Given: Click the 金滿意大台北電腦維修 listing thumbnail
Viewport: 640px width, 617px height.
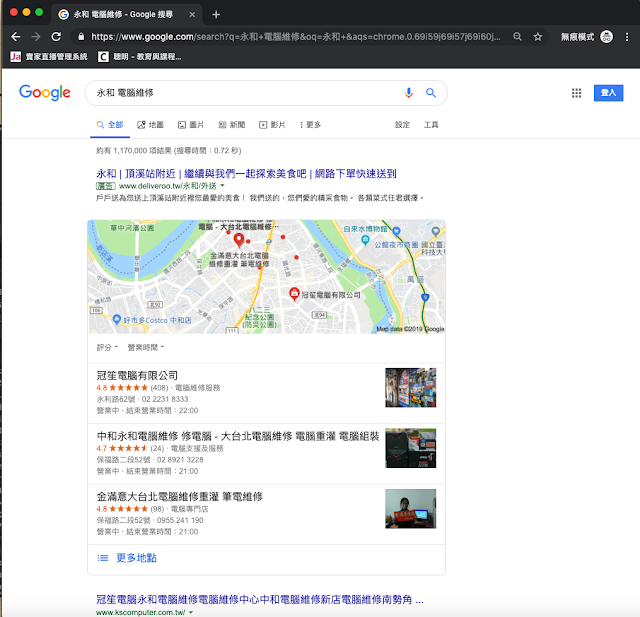Looking at the screenshot, I should click(411, 508).
